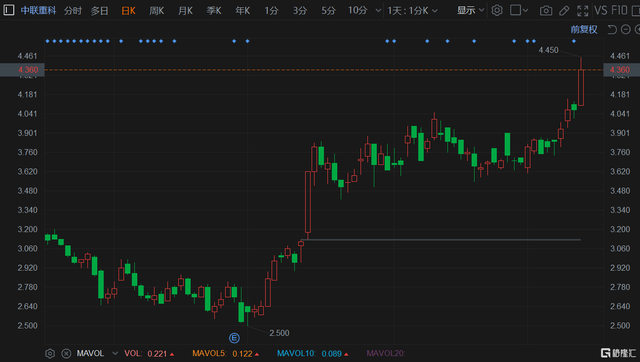Zoom out chart with minus circle

[x=625, y=29]
